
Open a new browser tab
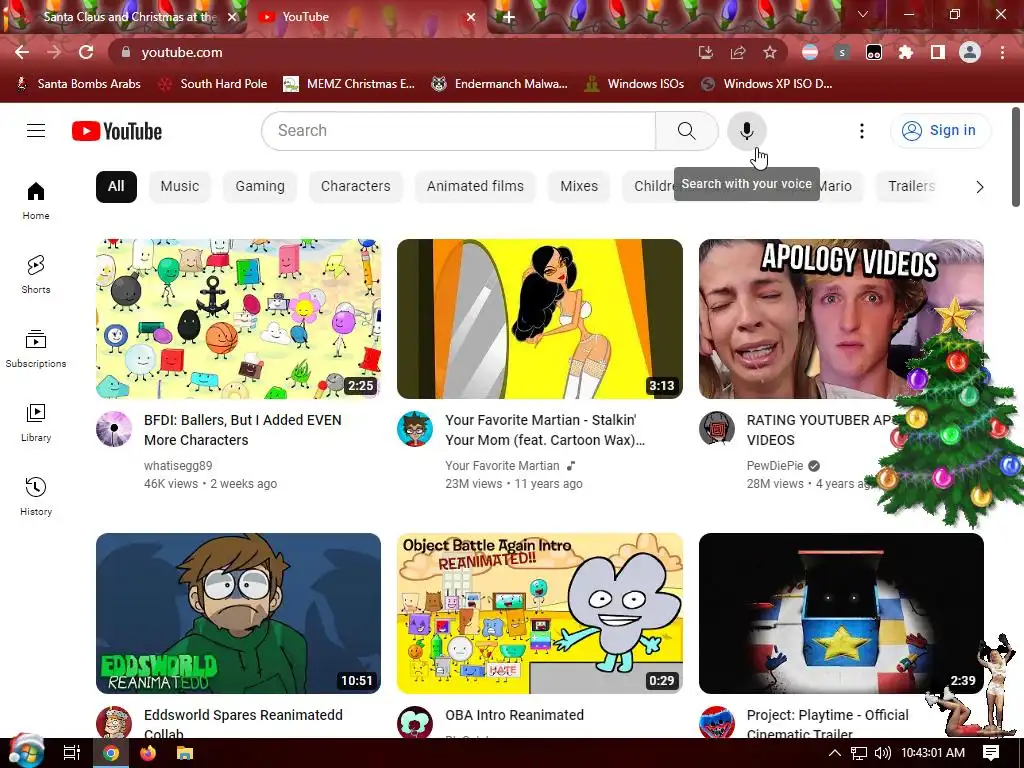tap(509, 17)
